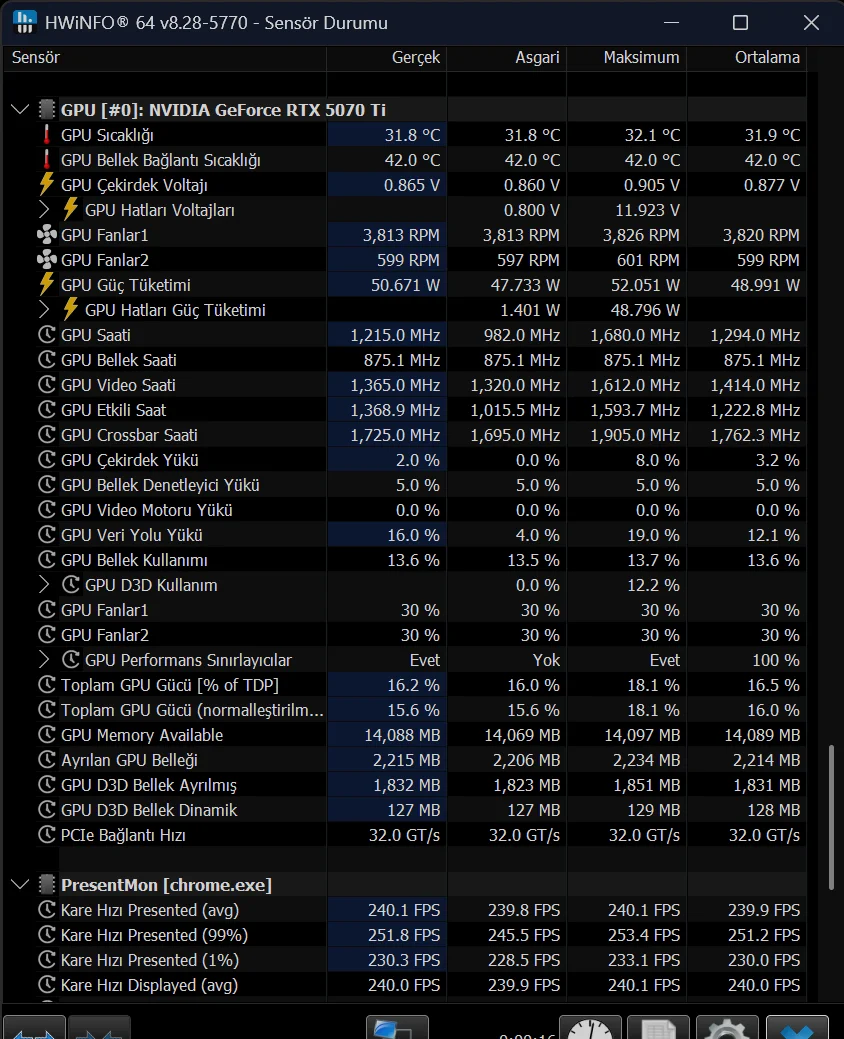Select the GPU Veri Yolu Yükü row label

click(x=132, y=535)
